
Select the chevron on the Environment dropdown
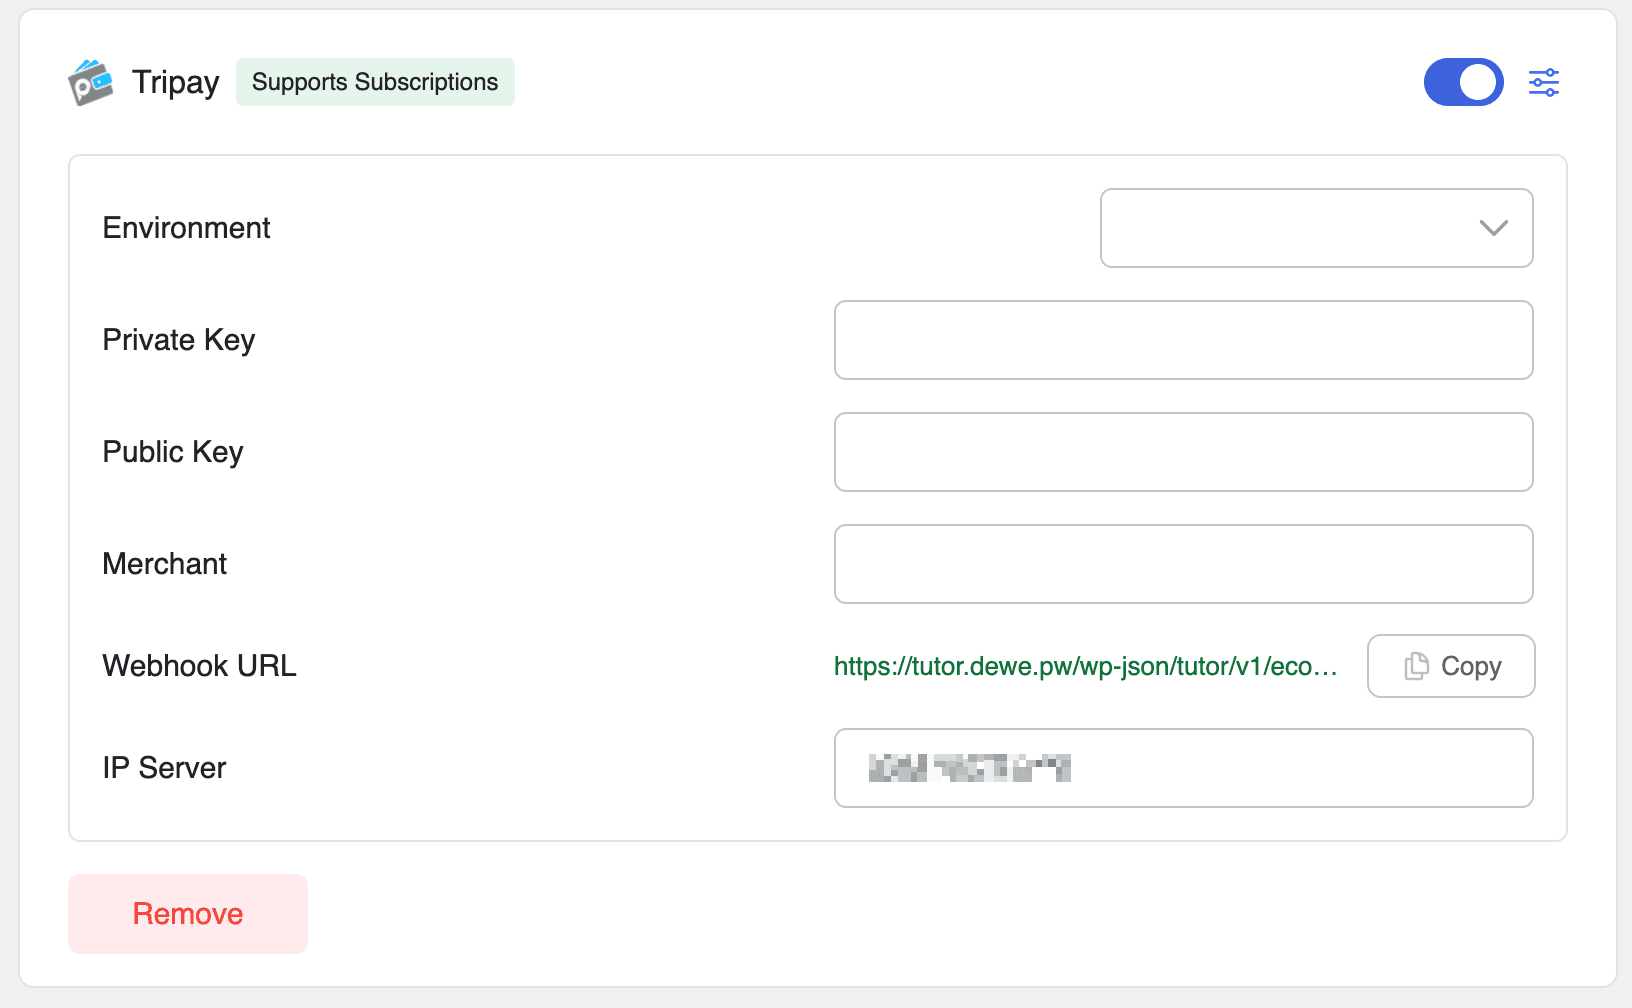[x=1494, y=228]
